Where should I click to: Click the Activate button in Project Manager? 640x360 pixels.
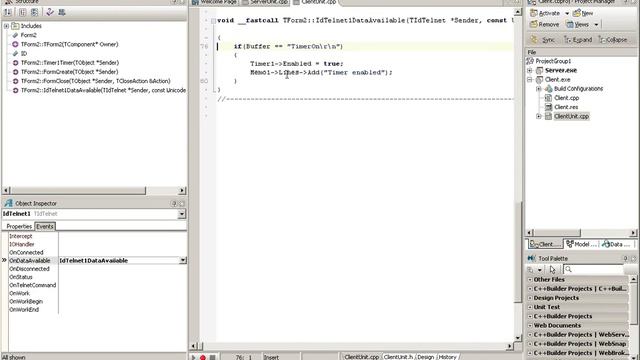(x=544, y=13)
